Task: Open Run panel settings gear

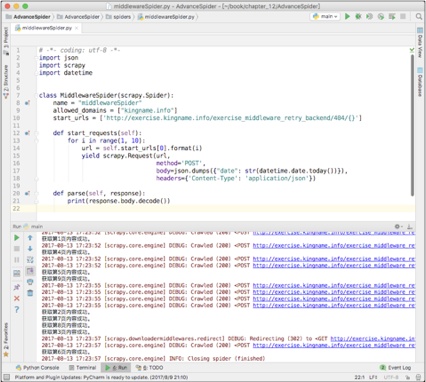Action: (398, 226)
